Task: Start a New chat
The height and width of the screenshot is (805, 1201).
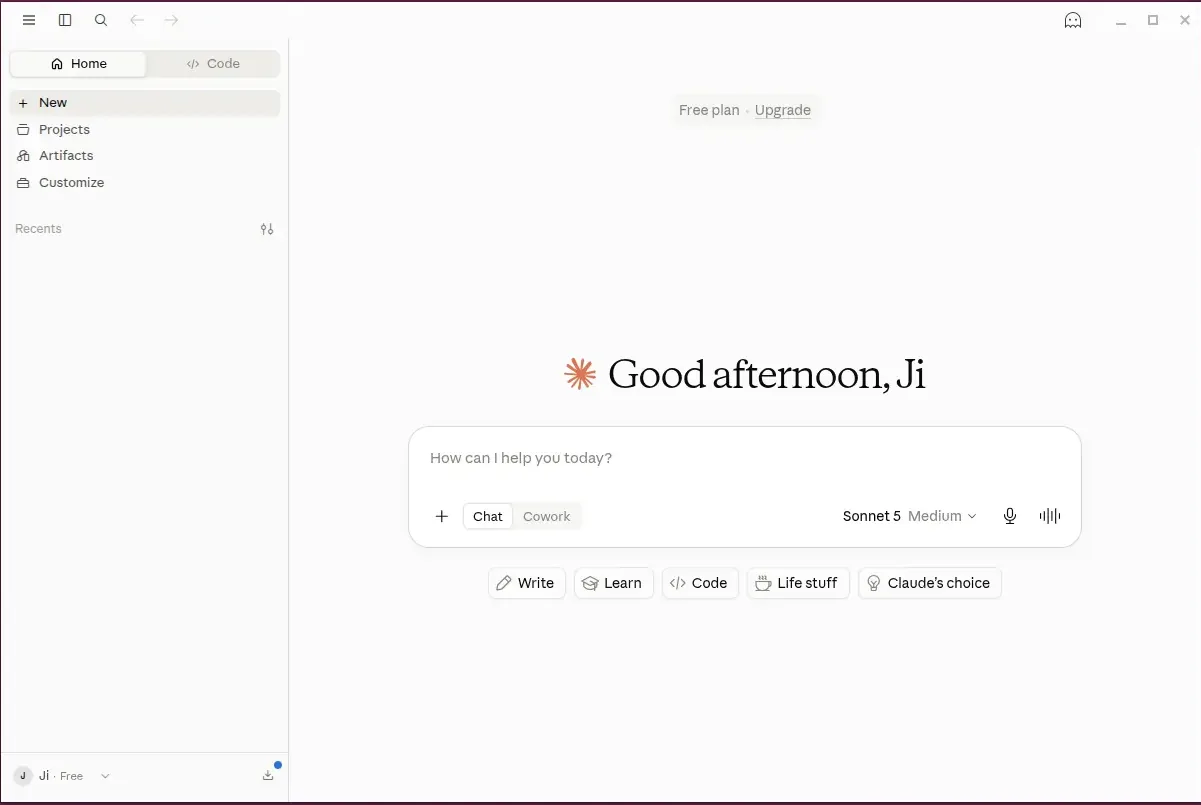Action: 145,103
